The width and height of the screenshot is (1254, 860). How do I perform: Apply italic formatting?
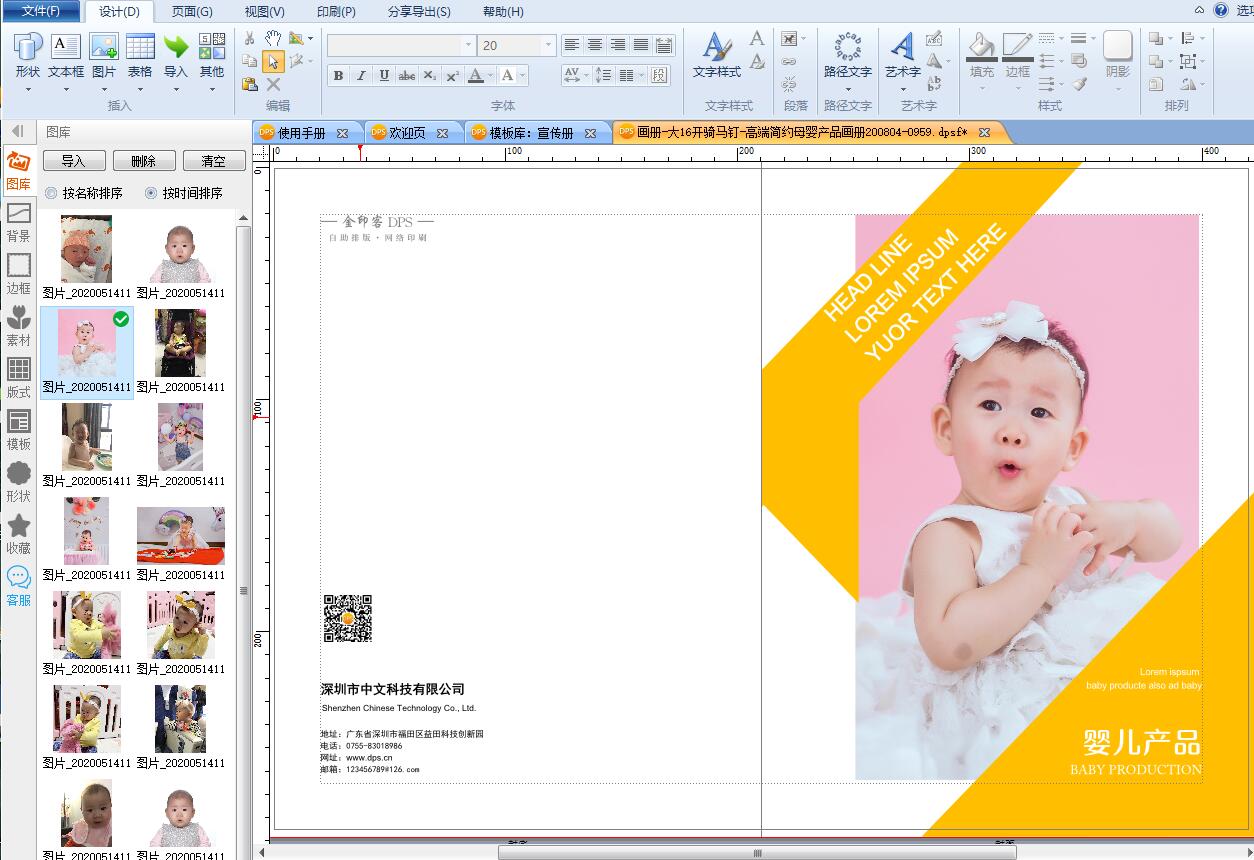coord(361,75)
